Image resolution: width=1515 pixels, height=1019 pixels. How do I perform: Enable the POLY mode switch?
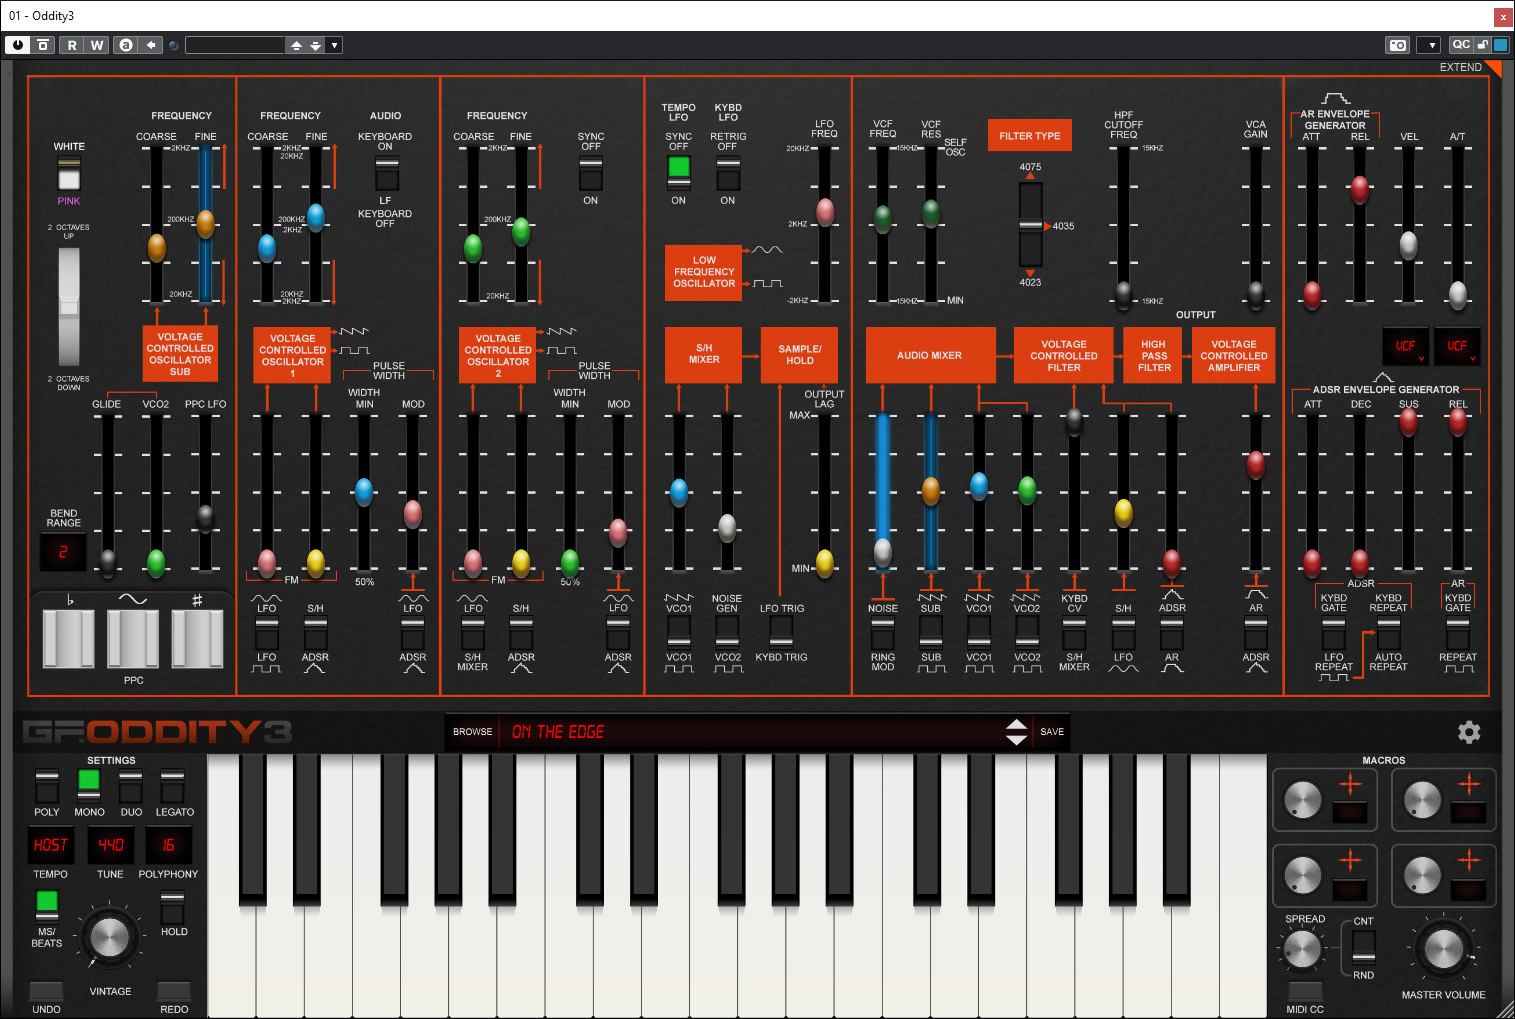[47, 786]
